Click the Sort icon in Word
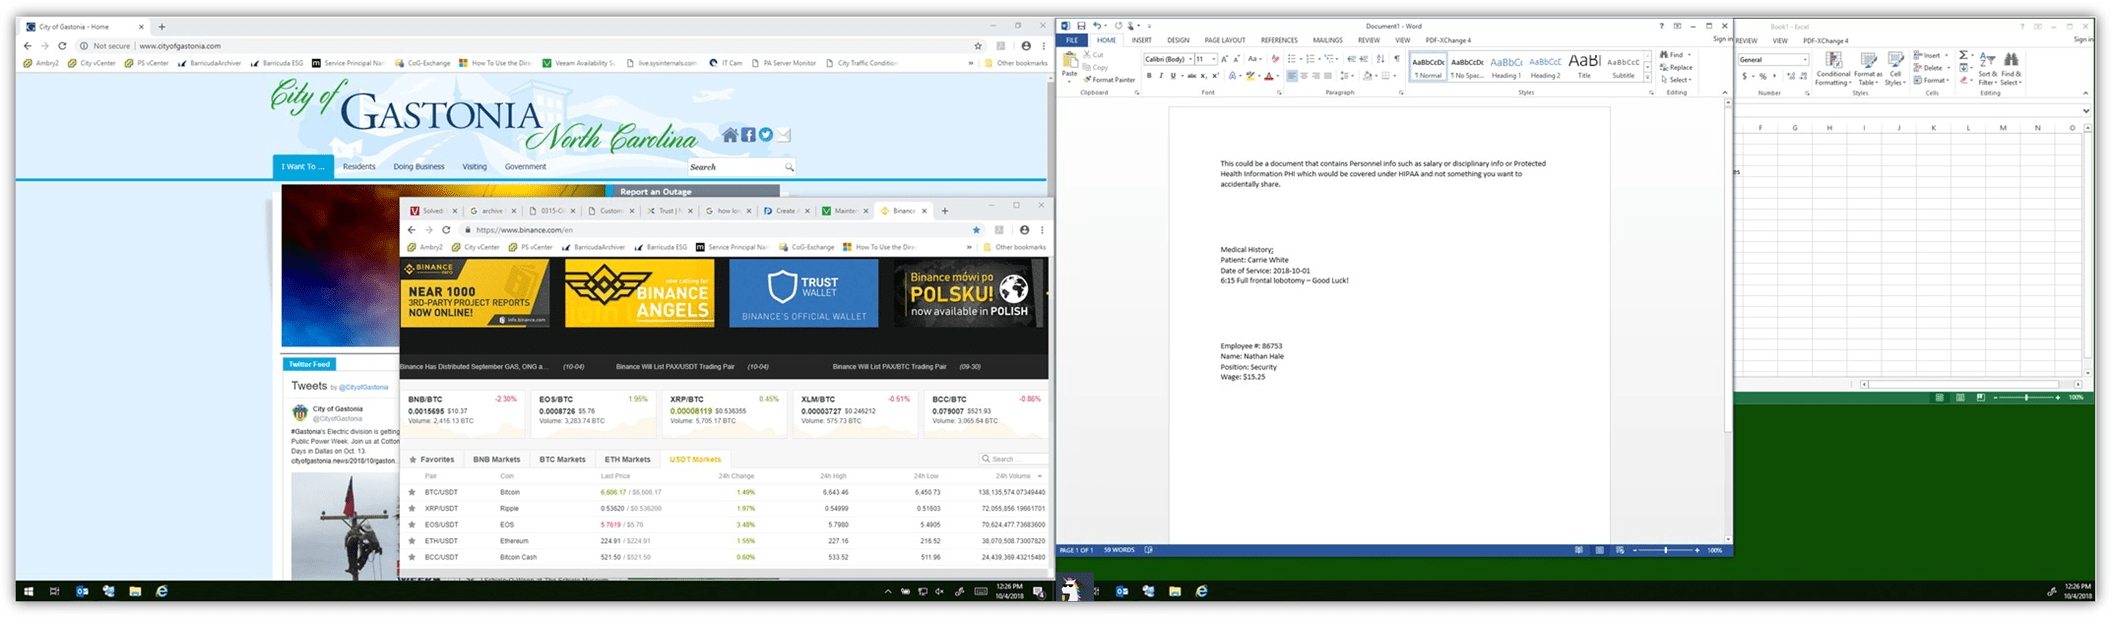 [1381, 59]
